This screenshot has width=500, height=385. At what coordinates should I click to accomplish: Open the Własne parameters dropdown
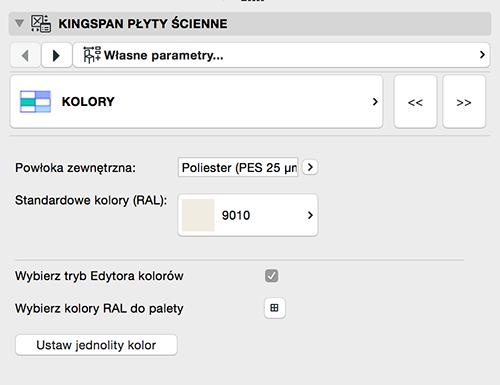coord(281,55)
